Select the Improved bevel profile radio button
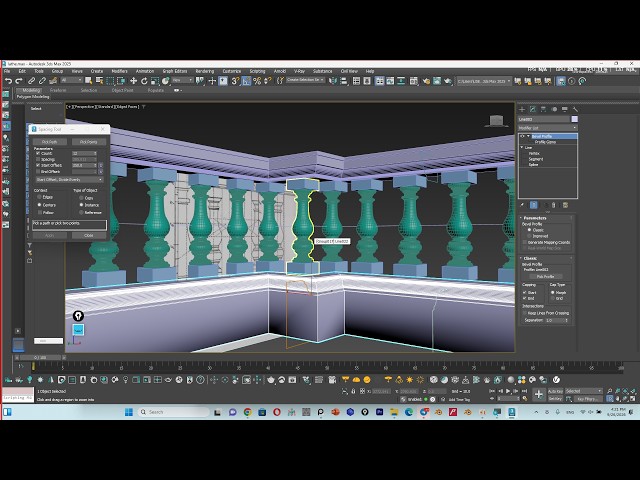The height and width of the screenshot is (480, 640). point(529,236)
